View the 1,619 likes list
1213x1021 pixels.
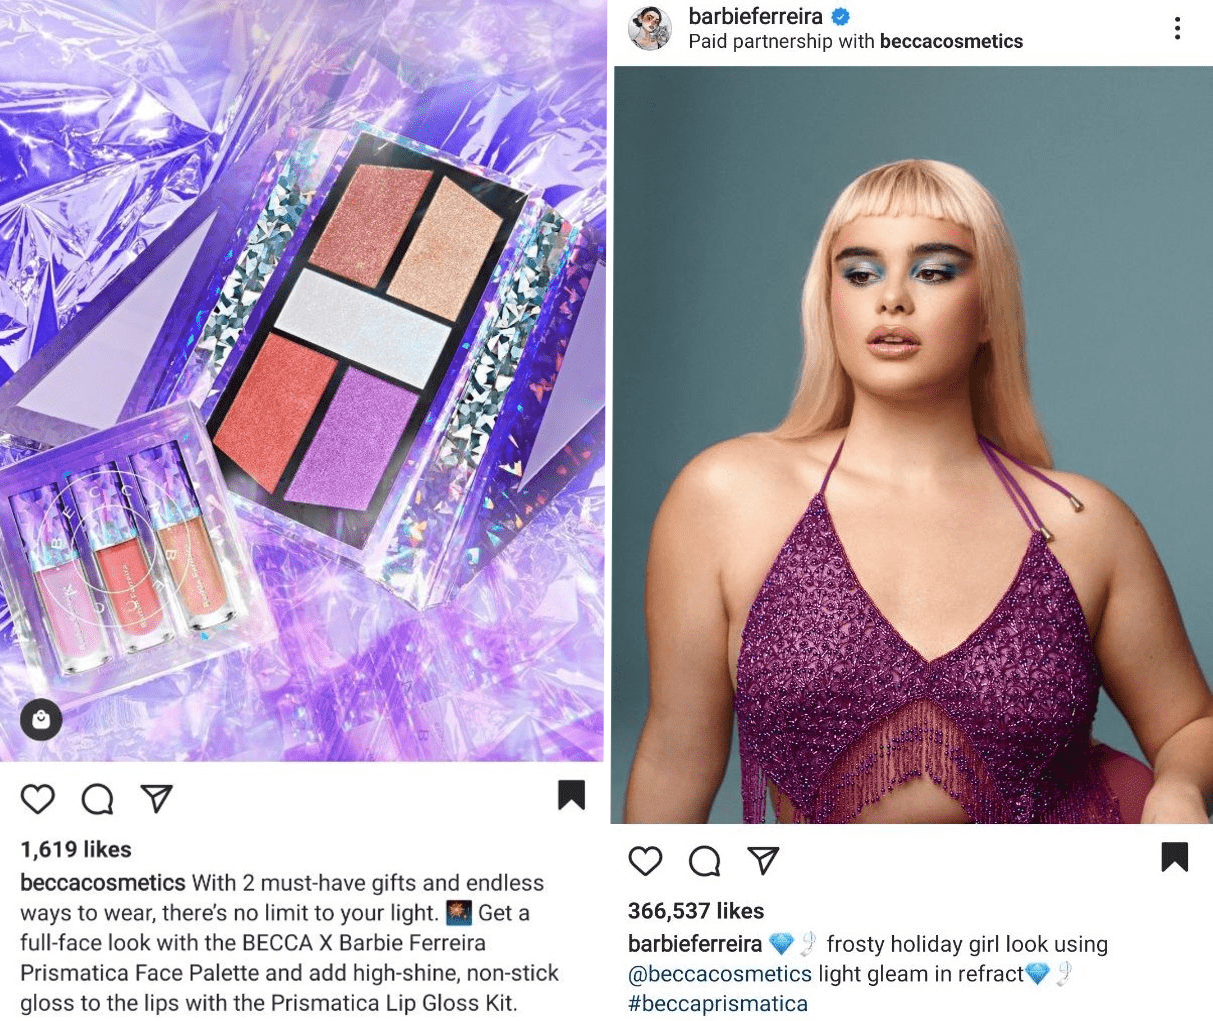(x=76, y=849)
